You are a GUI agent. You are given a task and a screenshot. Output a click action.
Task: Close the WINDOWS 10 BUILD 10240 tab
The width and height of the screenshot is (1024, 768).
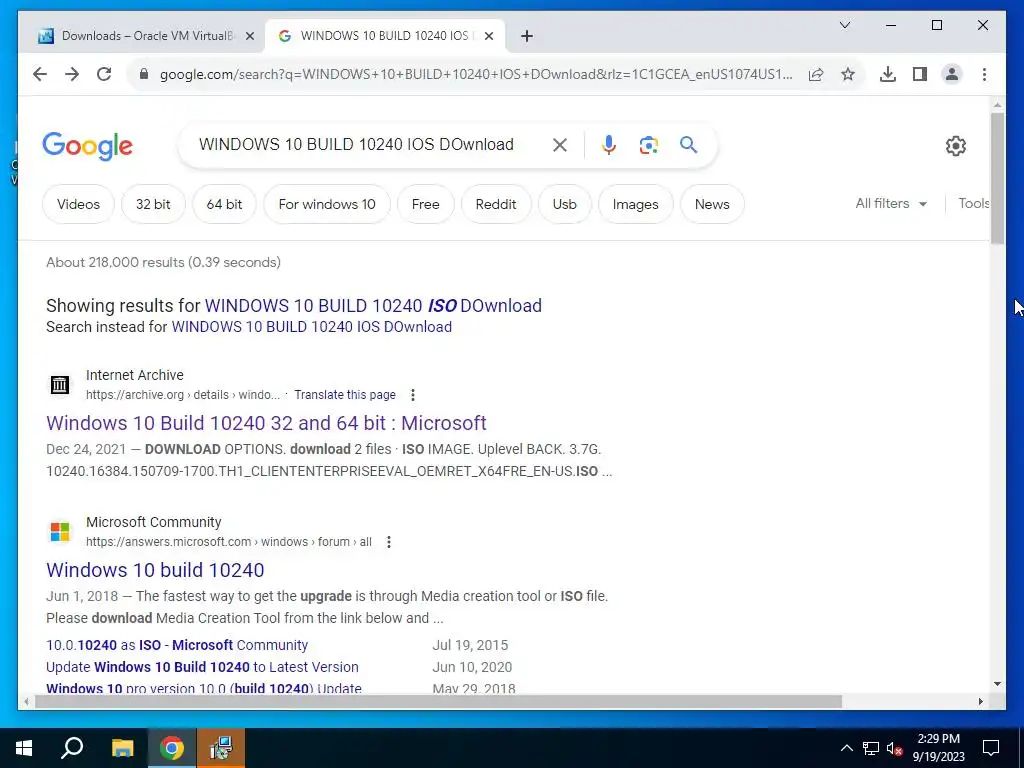(x=490, y=37)
